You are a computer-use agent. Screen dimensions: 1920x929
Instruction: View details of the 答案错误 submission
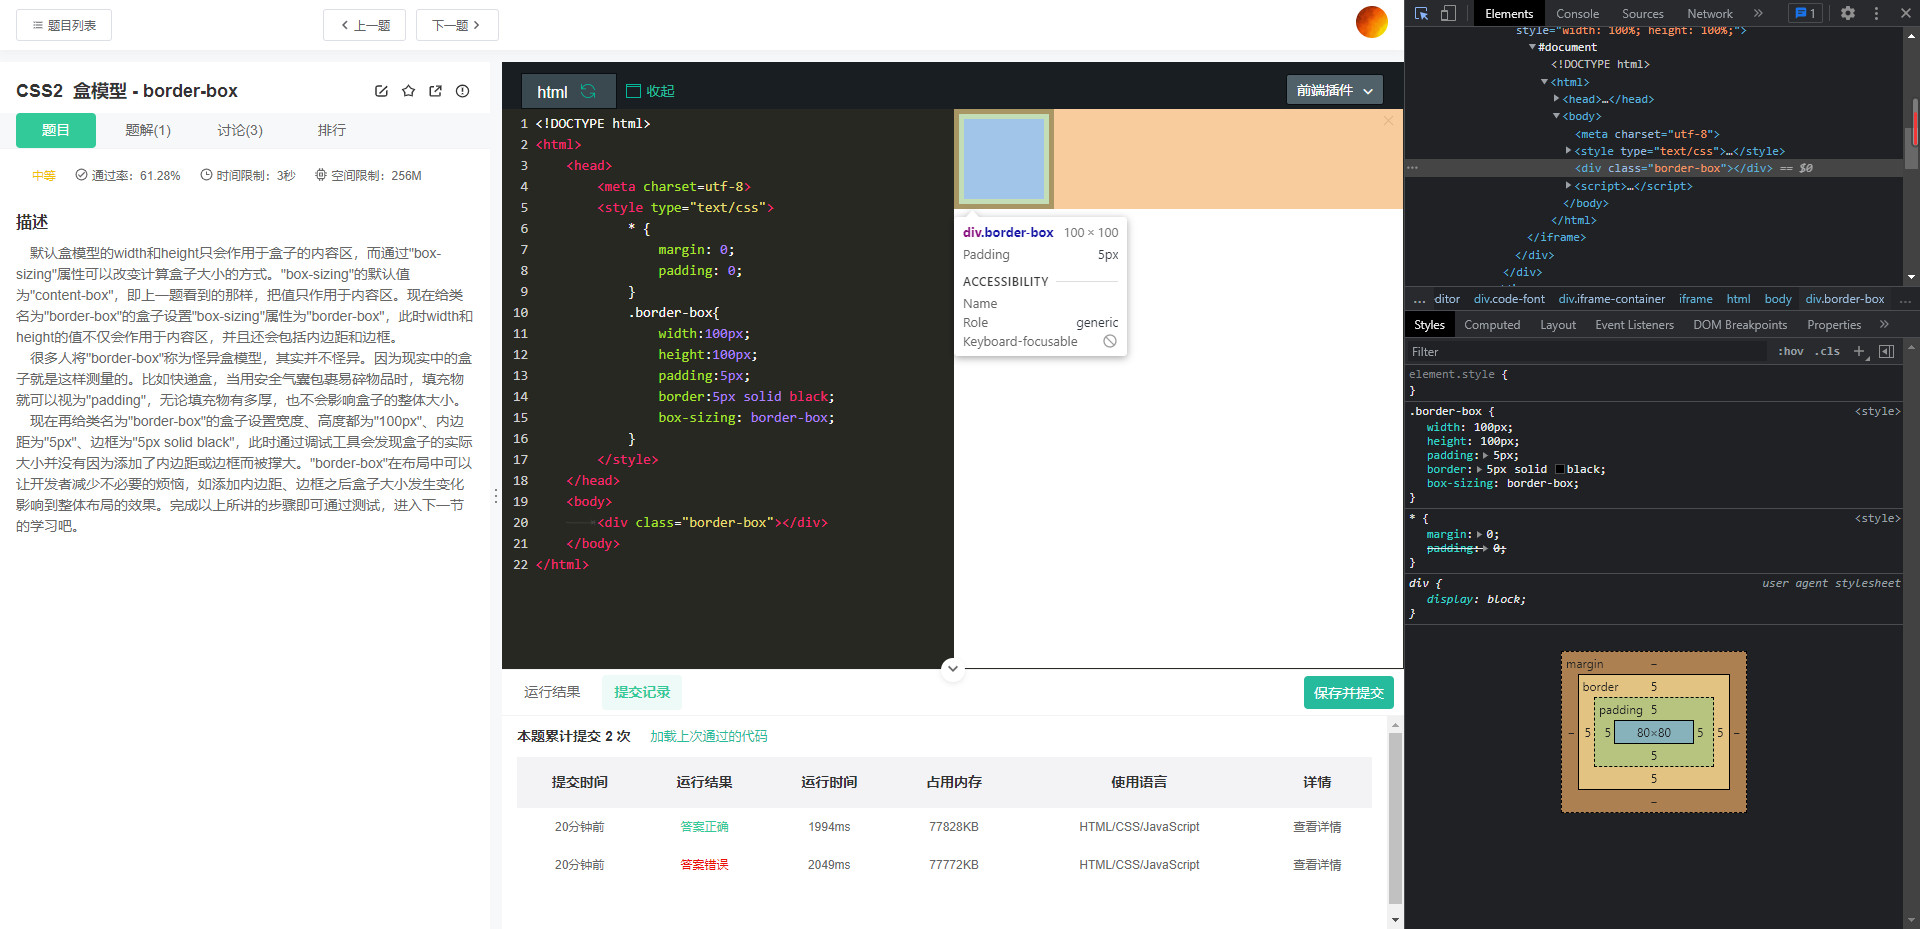(1317, 865)
